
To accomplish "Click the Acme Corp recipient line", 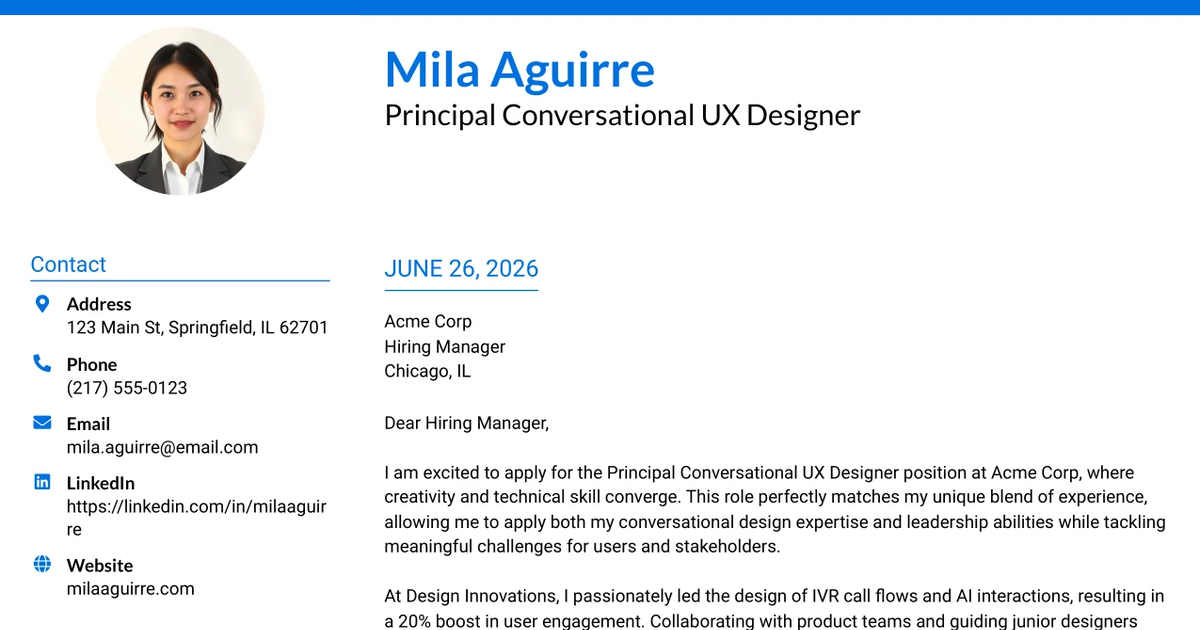I will click(428, 321).
